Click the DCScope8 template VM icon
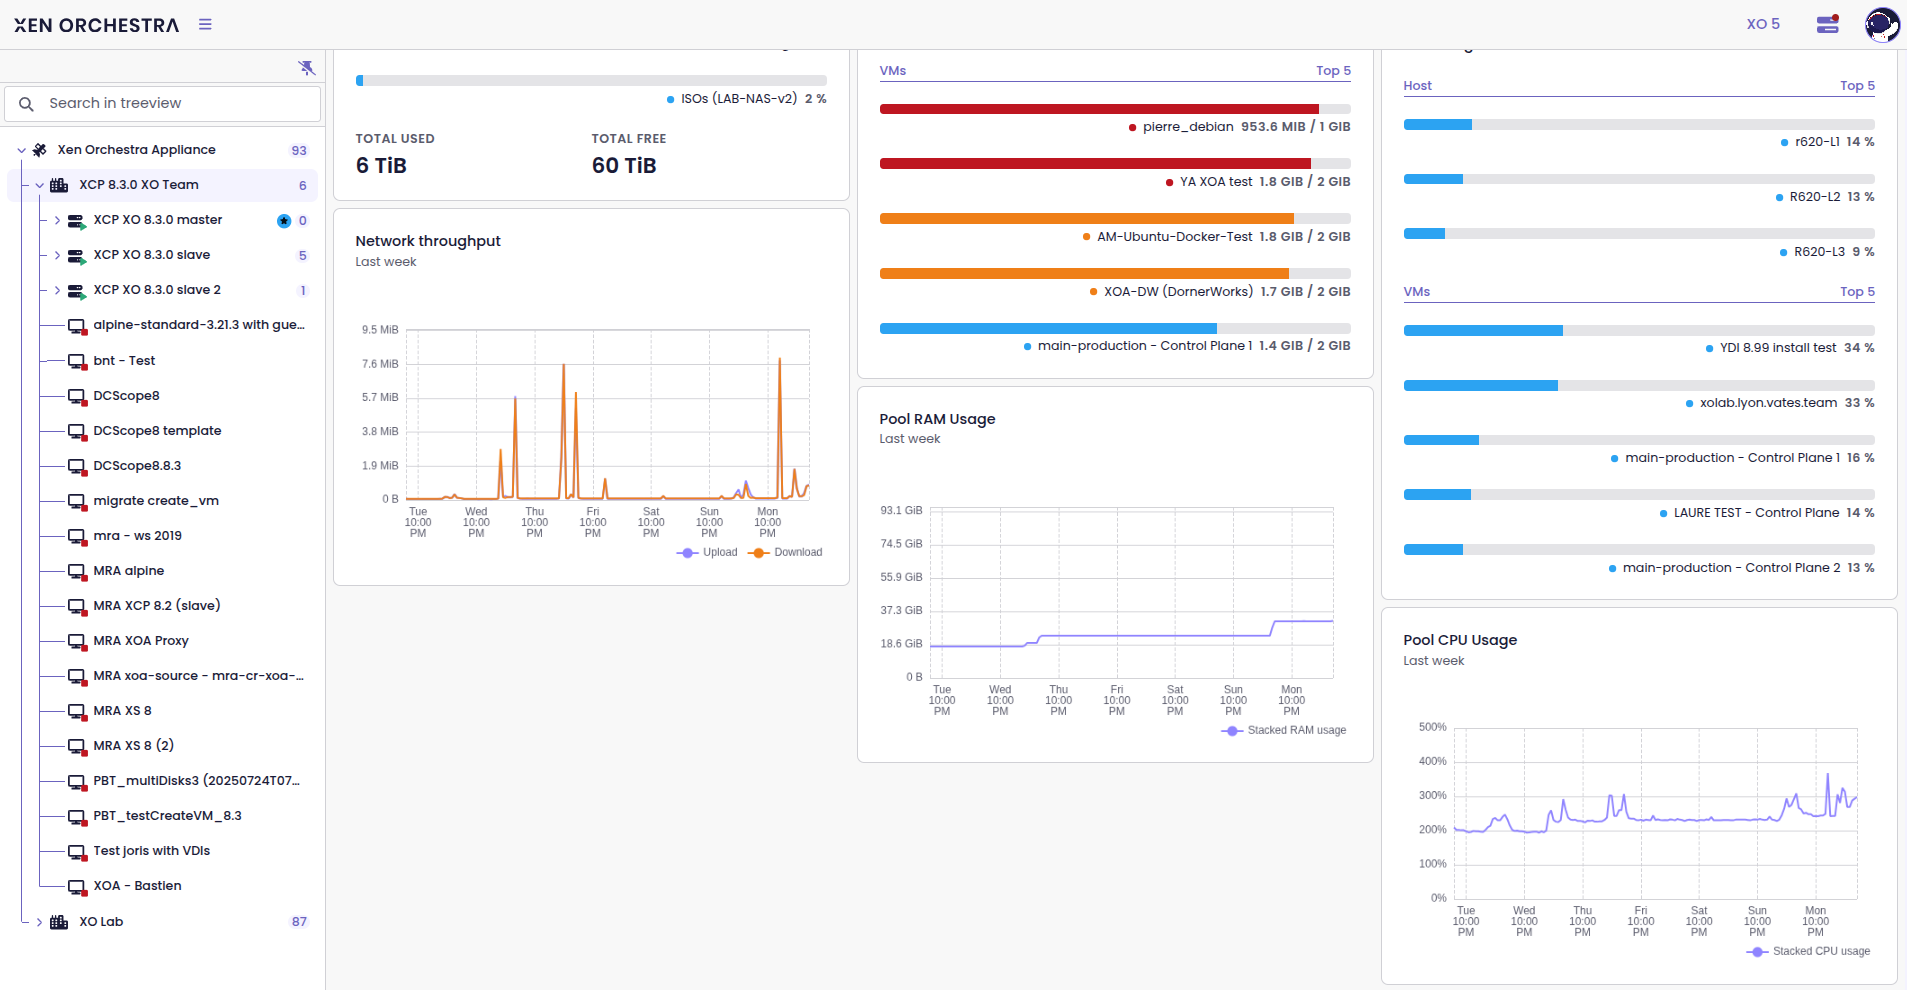 click(77, 431)
